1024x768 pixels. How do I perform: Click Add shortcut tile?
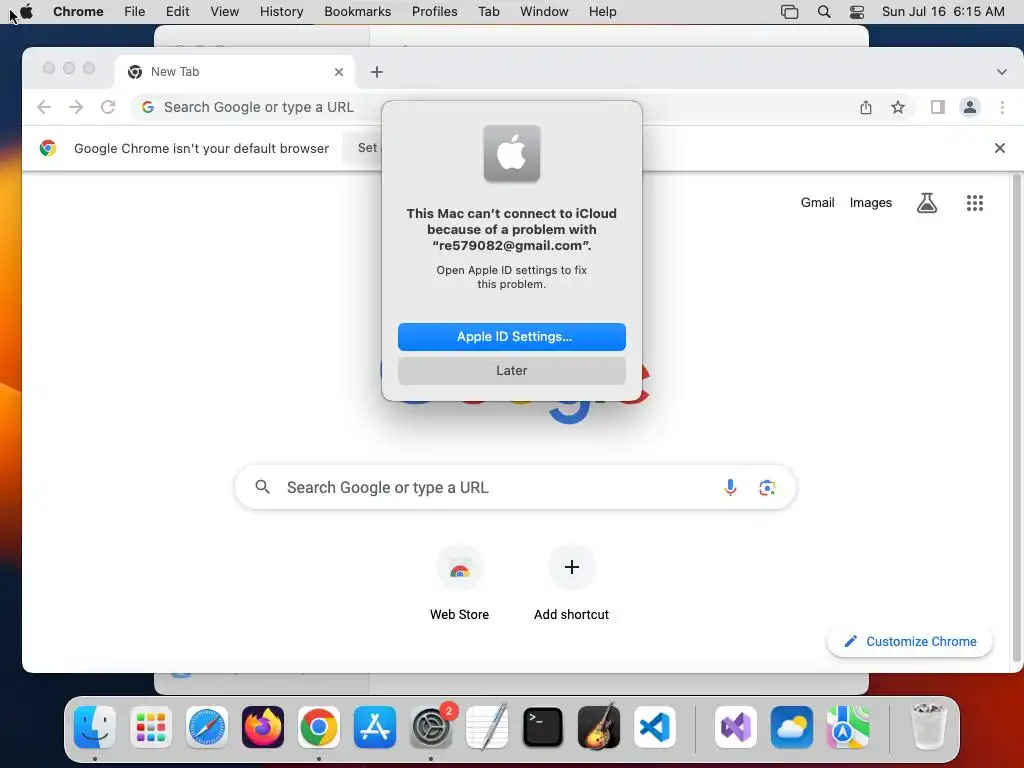(571, 583)
